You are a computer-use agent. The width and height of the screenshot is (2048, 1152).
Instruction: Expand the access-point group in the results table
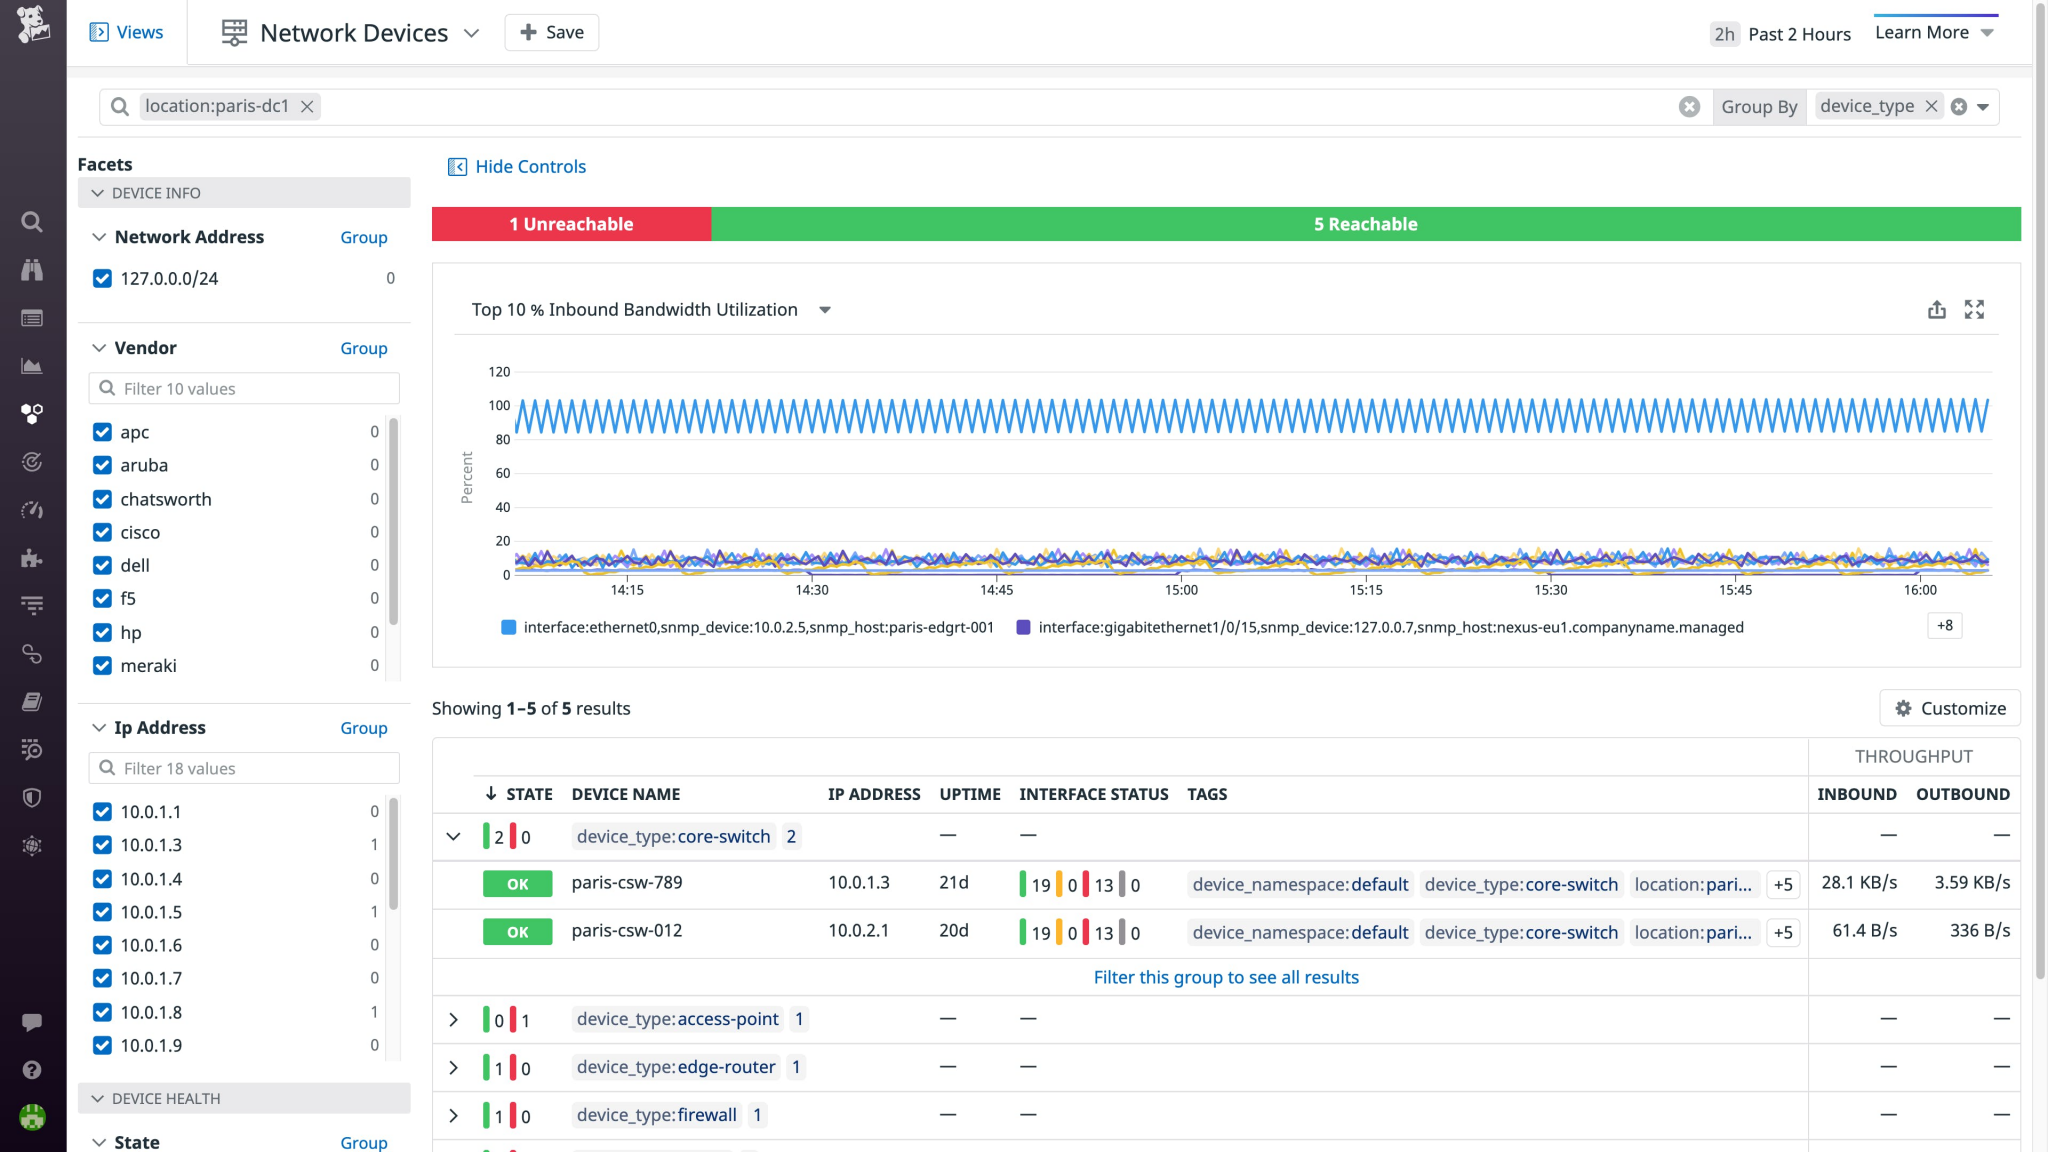(454, 1019)
